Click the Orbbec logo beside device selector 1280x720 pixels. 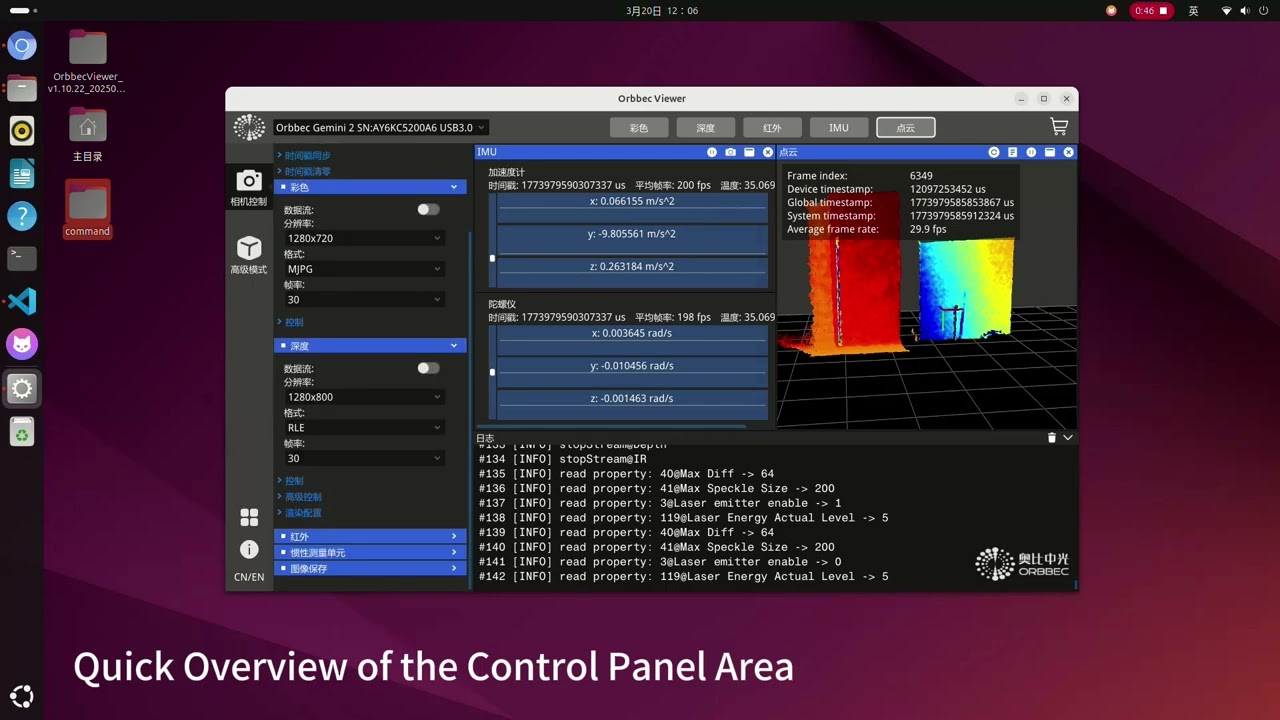(x=249, y=127)
